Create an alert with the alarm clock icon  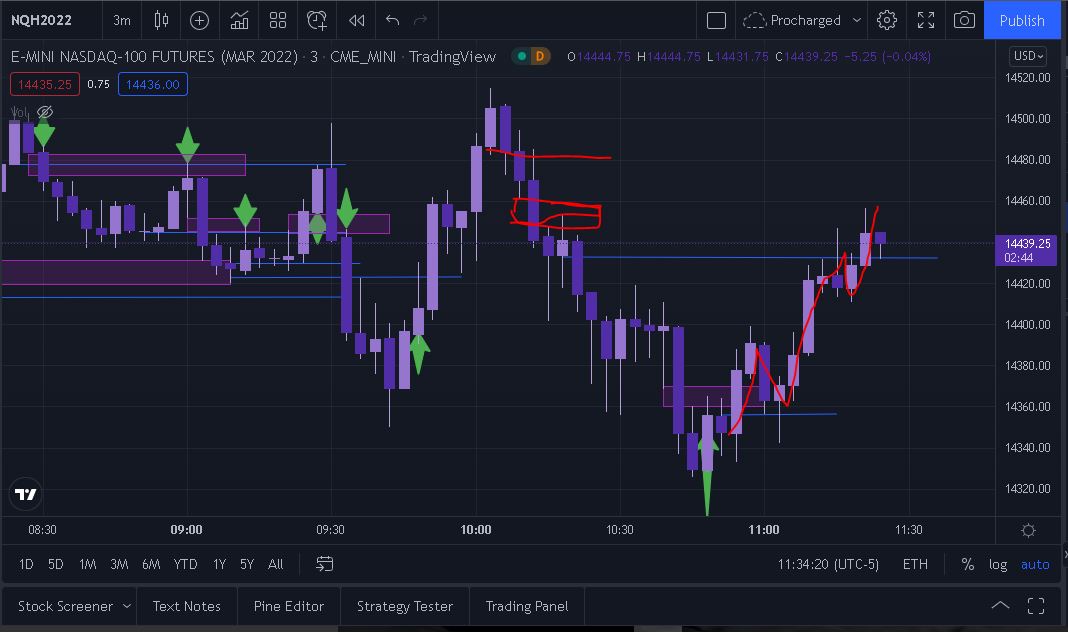tap(317, 20)
